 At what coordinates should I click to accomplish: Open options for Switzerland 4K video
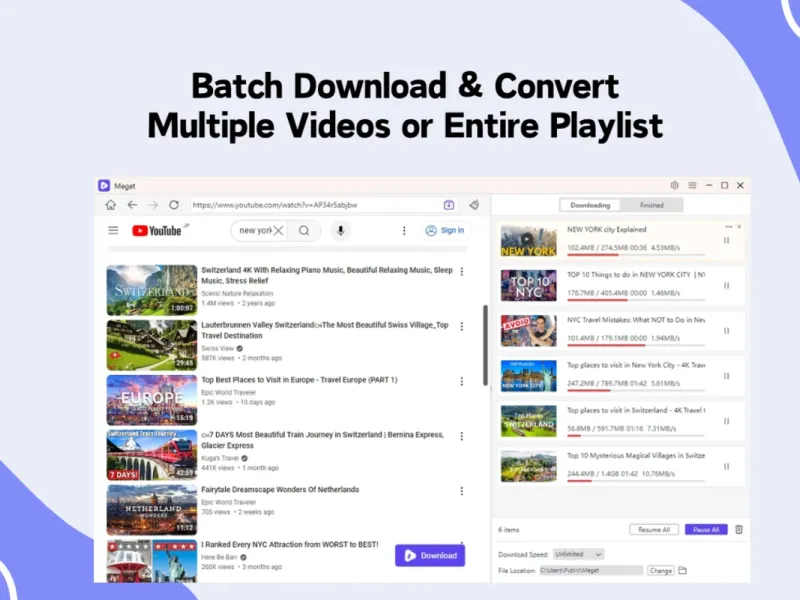pos(462,271)
